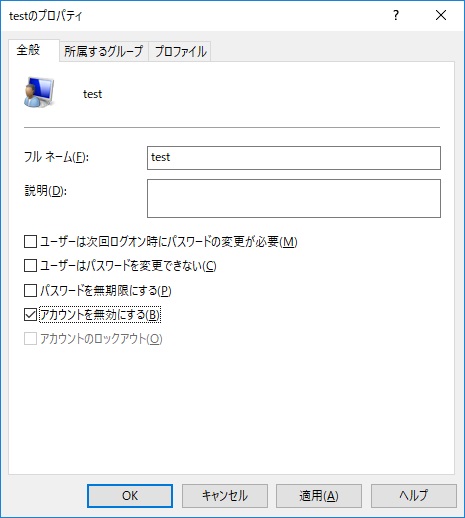The image size is (465, 518).
Task: Click the test username label beside avatar
Action: coord(92,94)
